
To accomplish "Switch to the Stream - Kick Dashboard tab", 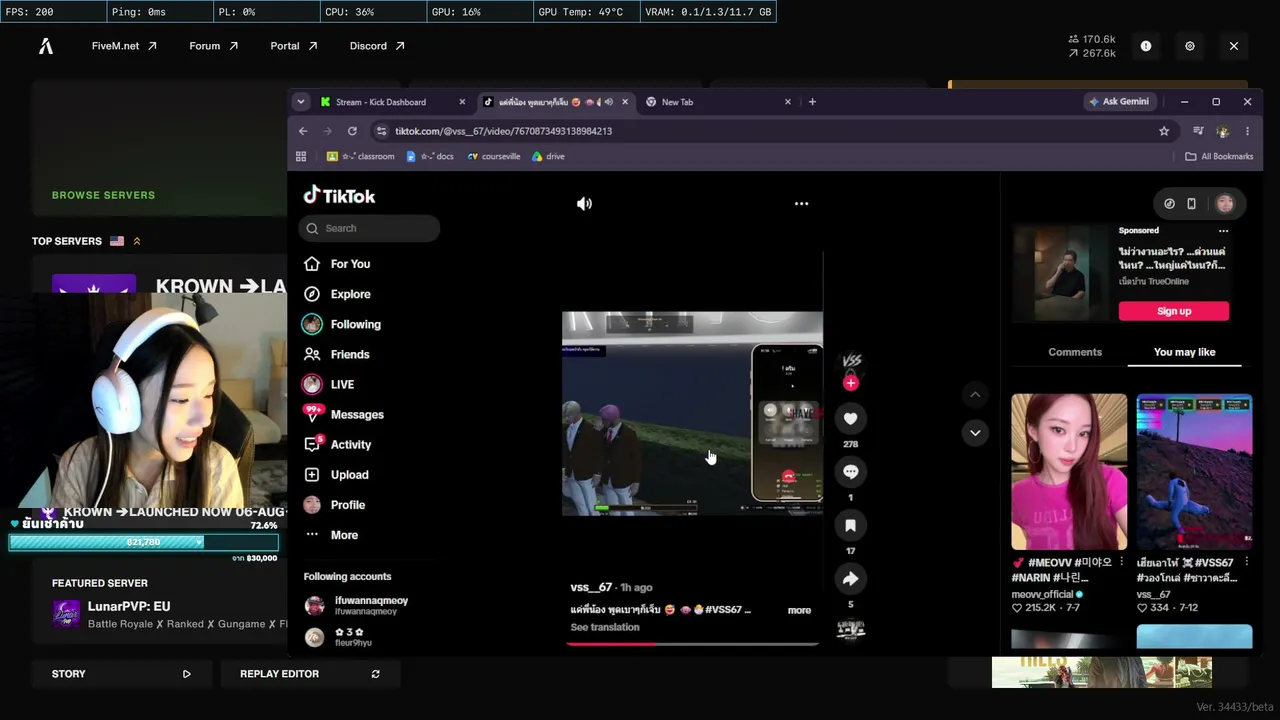I will (x=380, y=102).
